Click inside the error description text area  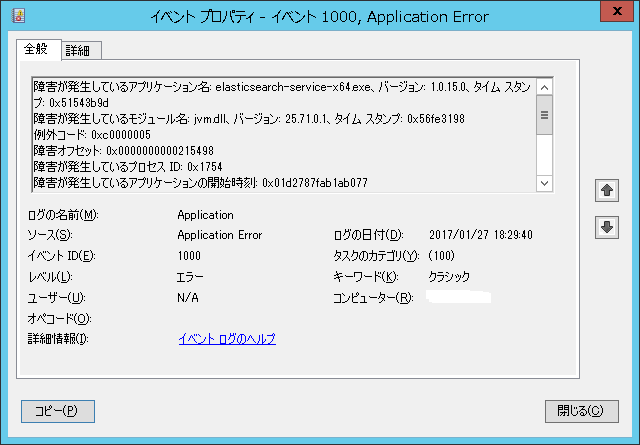285,133
